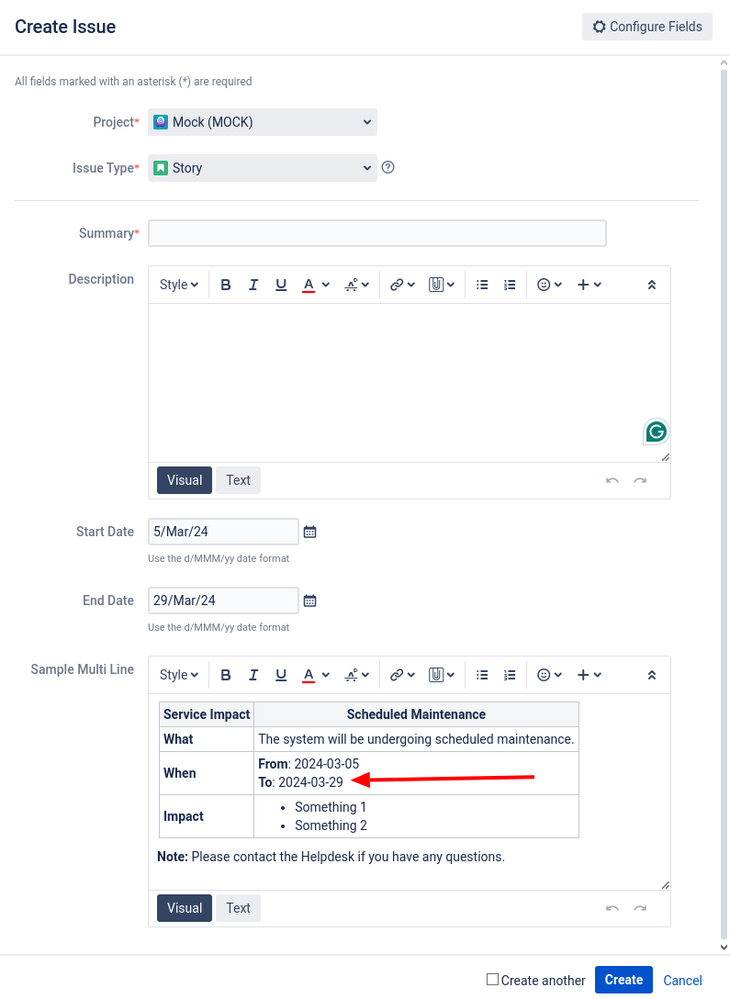Switch Sample Multi Line editor to Visual tab
This screenshot has width=730, height=999.
click(x=185, y=909)
